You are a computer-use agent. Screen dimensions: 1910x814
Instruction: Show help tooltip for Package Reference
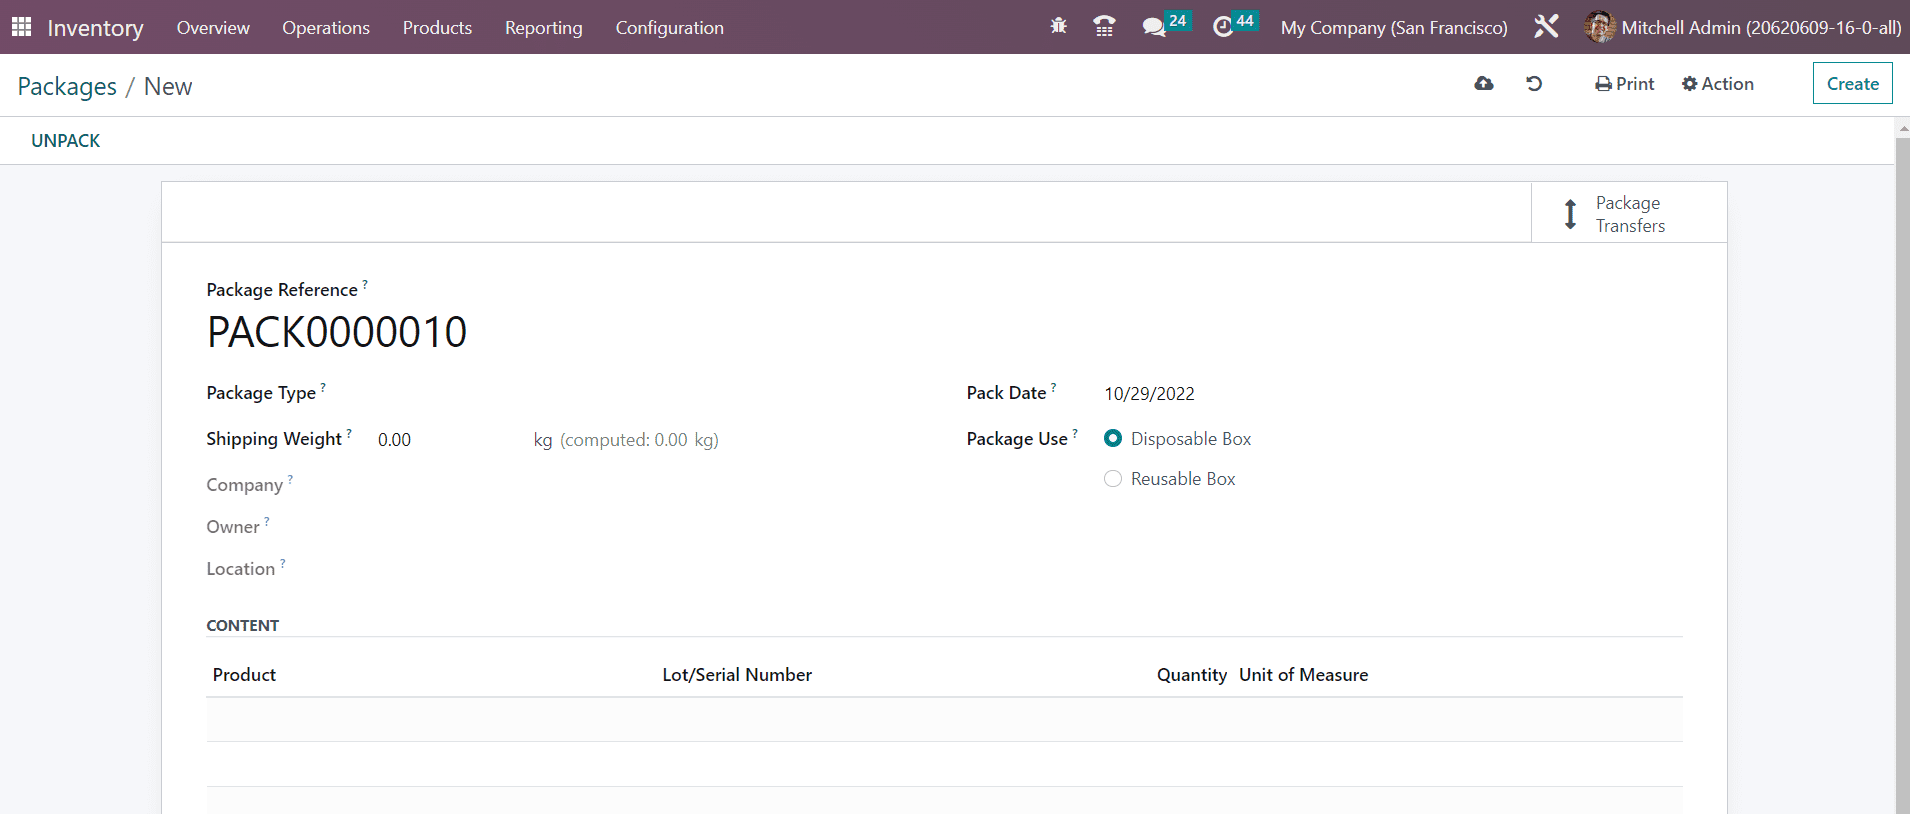(x=365, y=284)
